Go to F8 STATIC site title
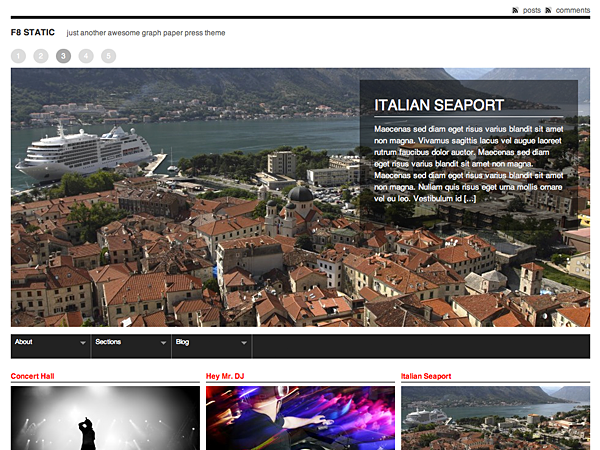Image resolution: width=600 pixels, height=450 pixels. pos(33,33)
